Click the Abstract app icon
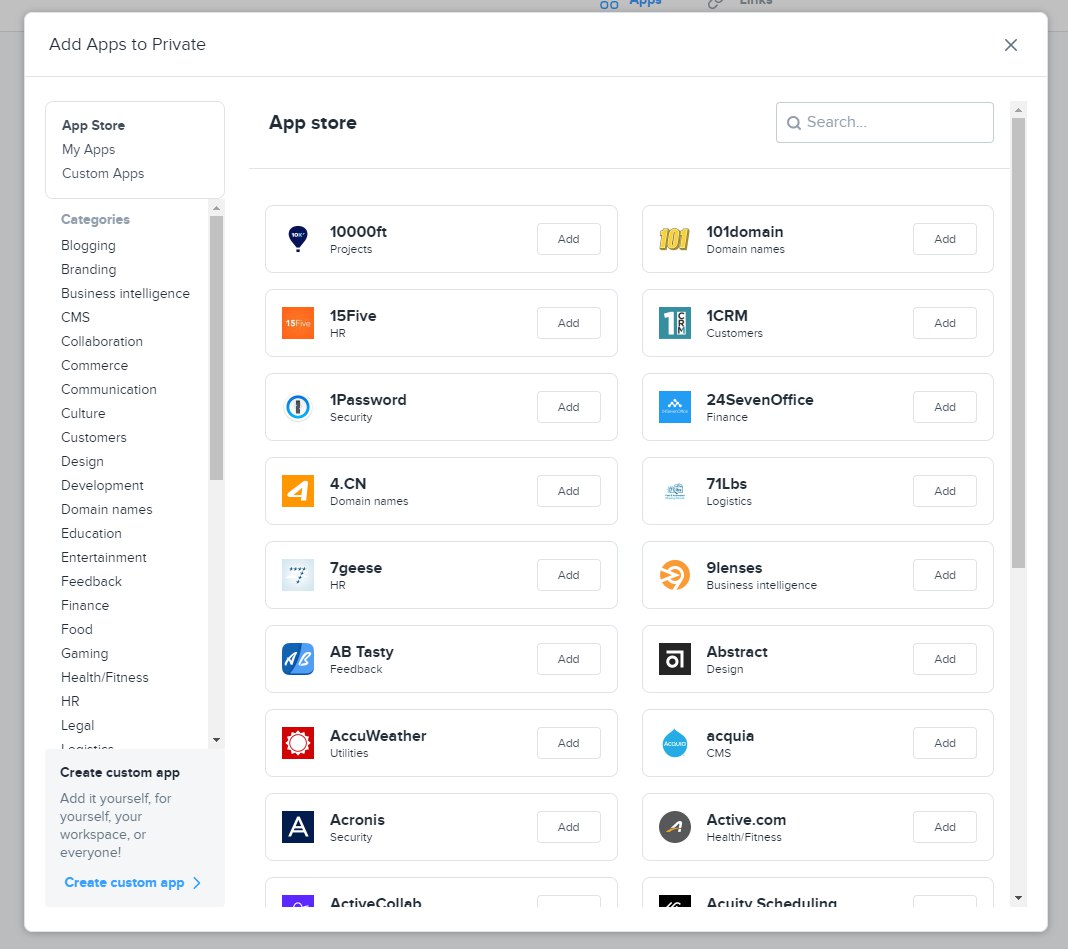1068x949 pixels. (674, 659)
